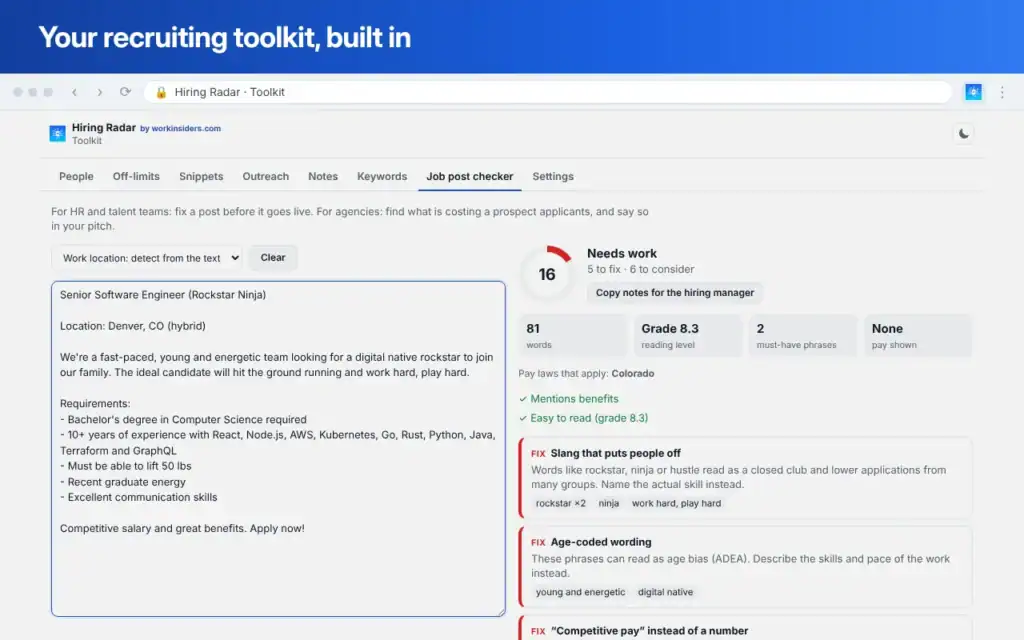The image size is (1024, 640).
Task: Click the Hiring Radar logo icon
Action: 57,133
